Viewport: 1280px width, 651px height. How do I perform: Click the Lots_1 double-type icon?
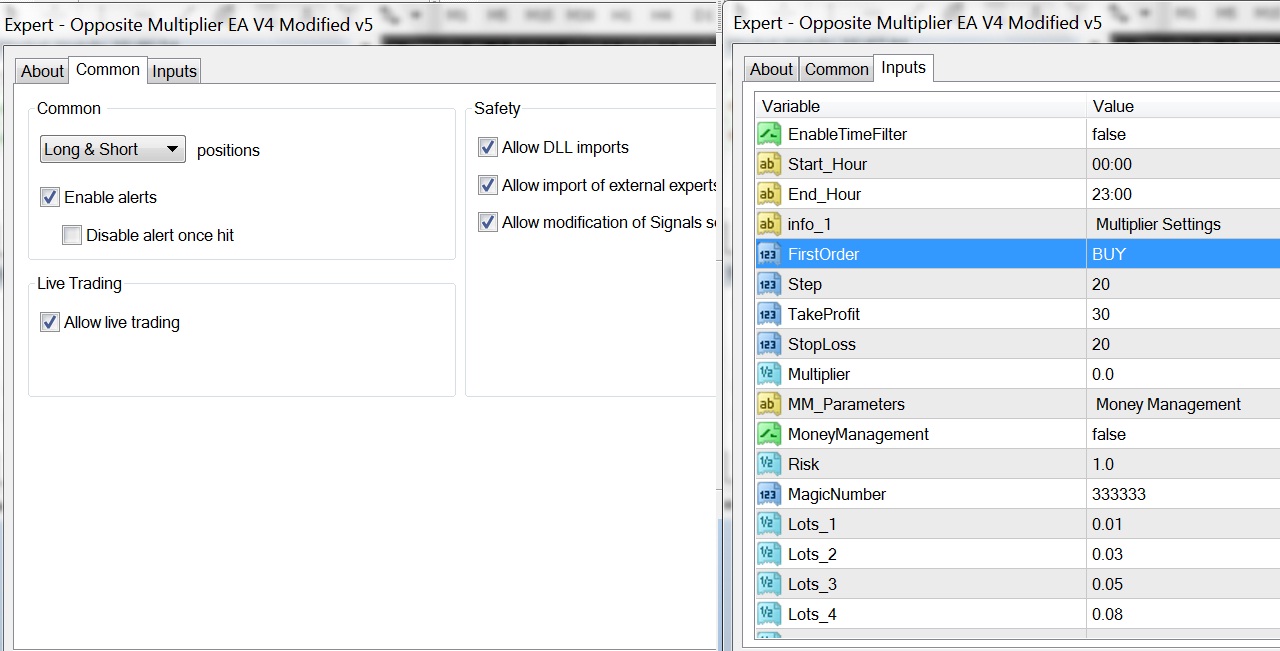(x=768, y=524)
